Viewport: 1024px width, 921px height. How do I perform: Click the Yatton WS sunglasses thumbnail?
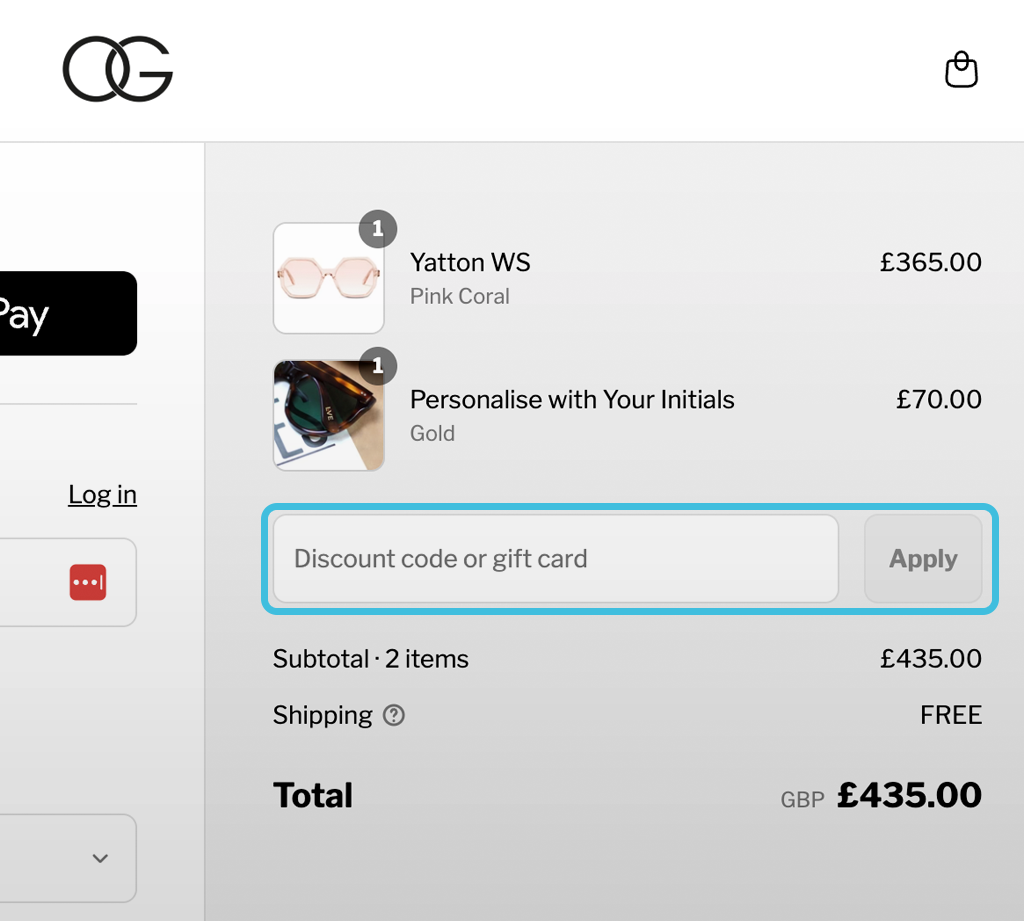[x=328, y=280]
